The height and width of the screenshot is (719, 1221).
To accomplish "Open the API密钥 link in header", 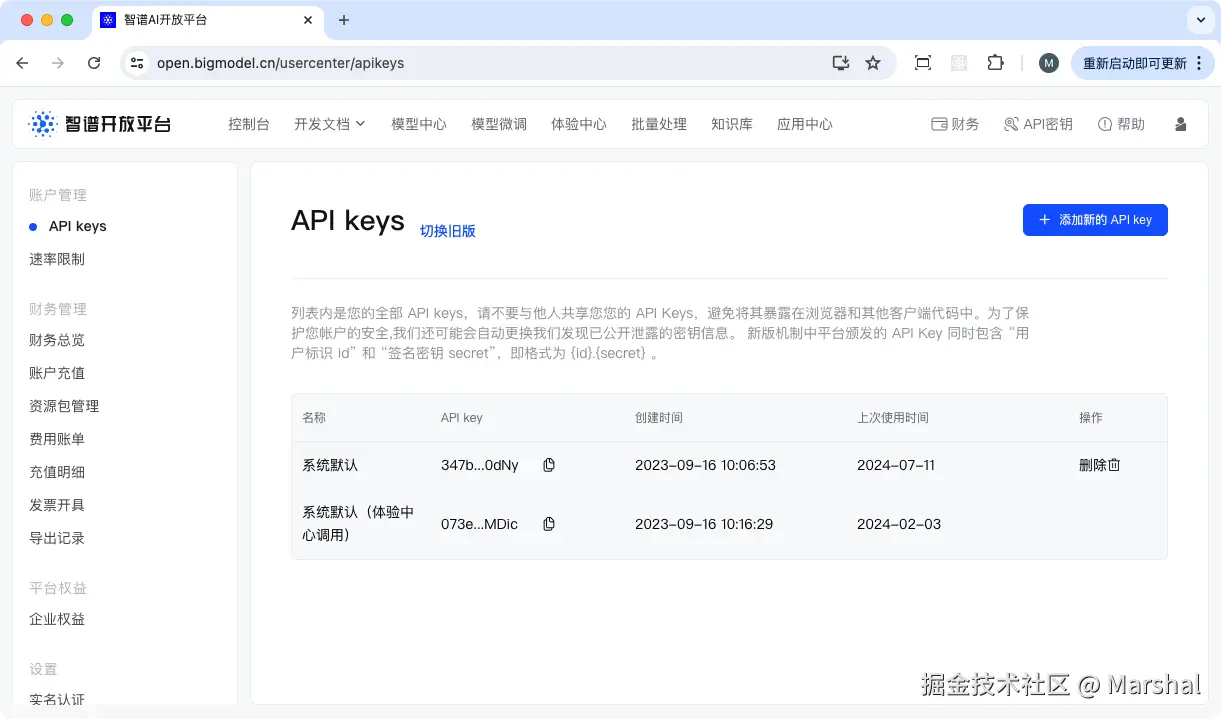I will [x=1038, y=124].
